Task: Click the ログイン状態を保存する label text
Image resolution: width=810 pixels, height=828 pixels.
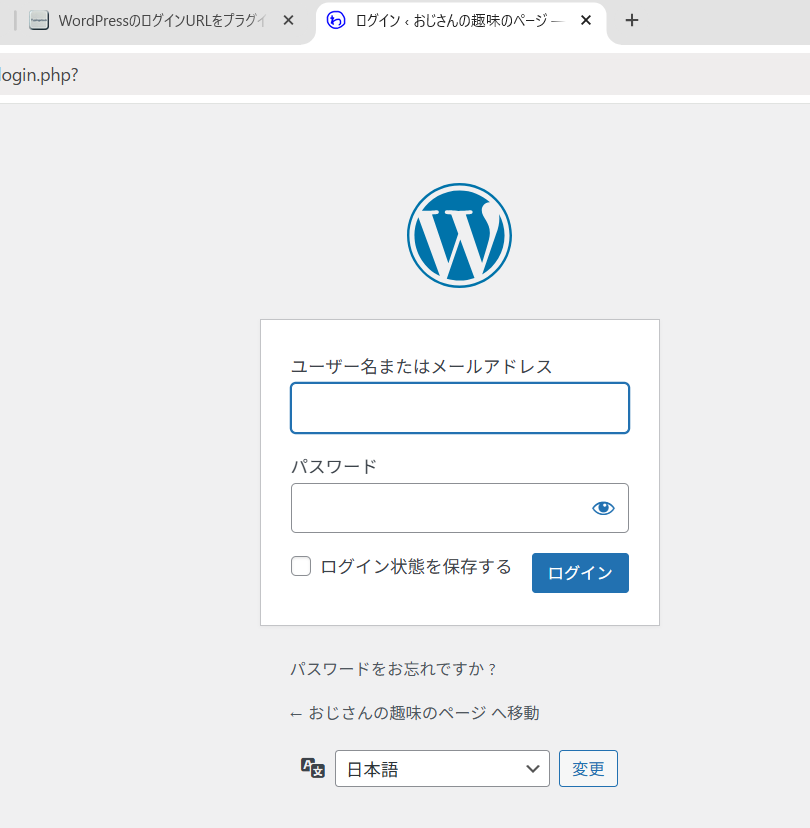Action: (416, 566)
